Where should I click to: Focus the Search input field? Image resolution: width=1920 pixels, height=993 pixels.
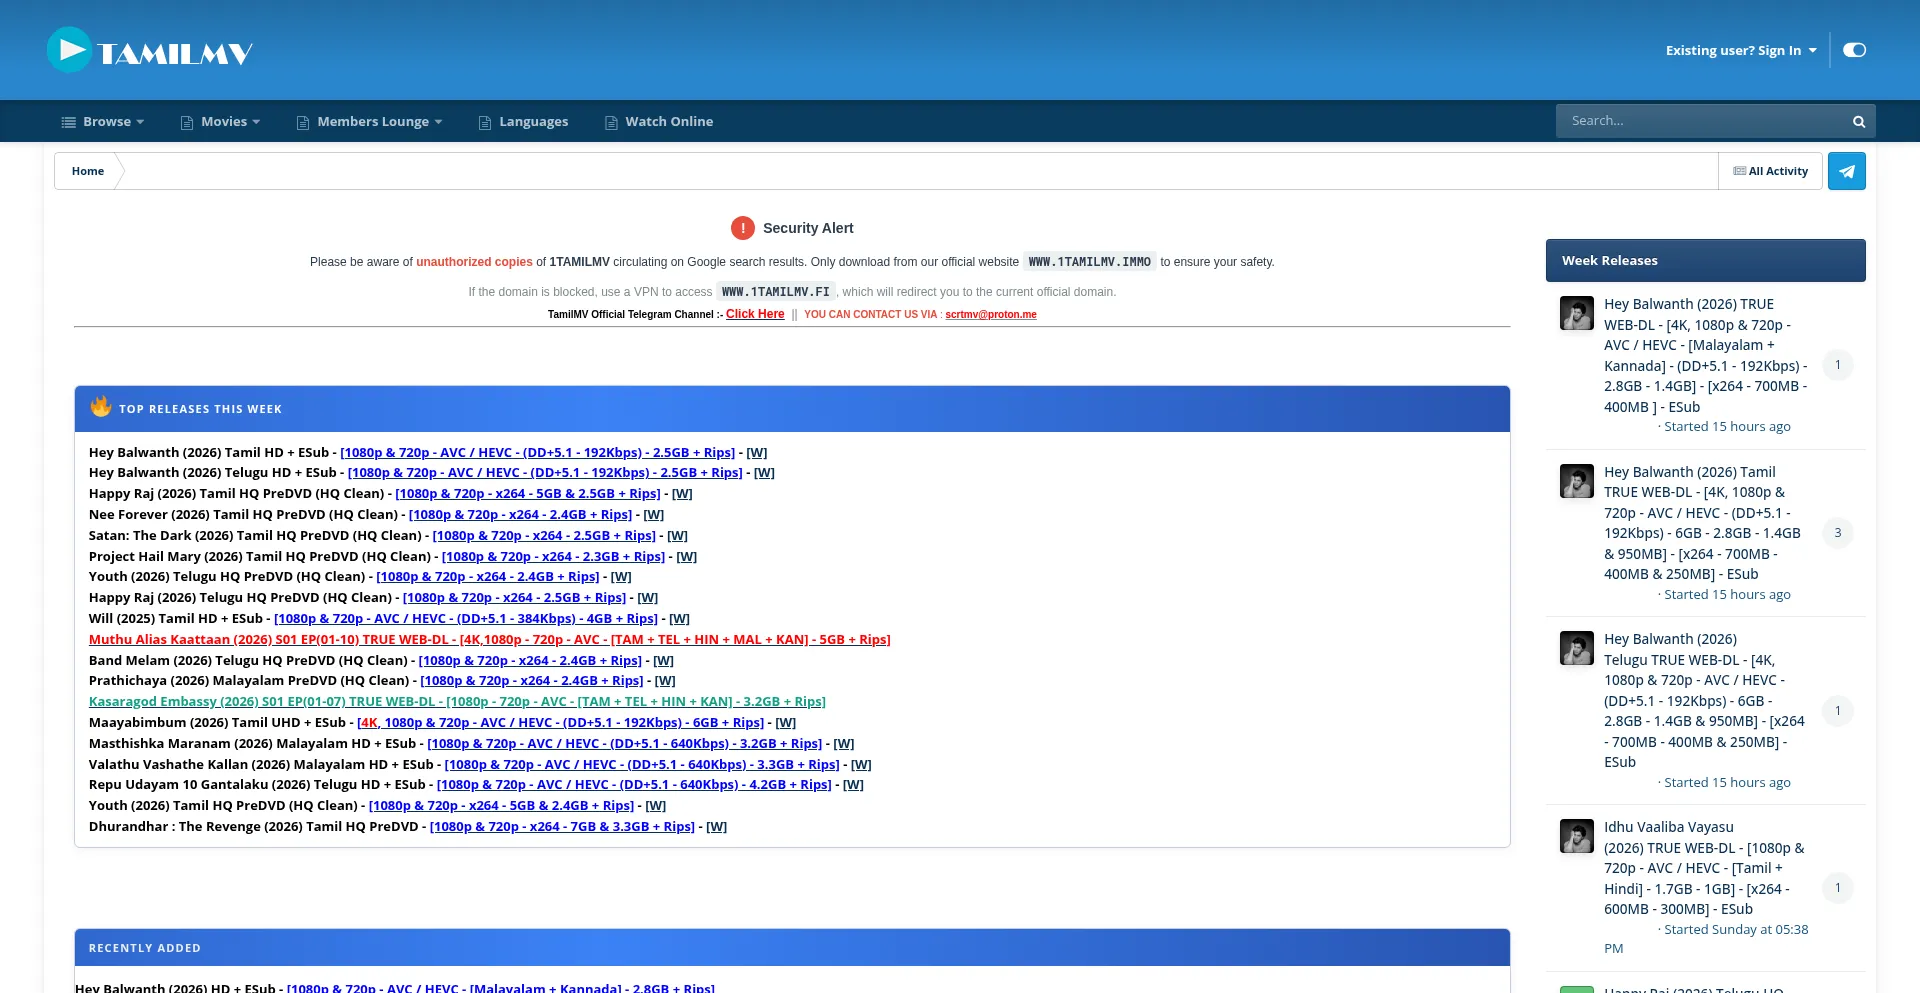1700,121
